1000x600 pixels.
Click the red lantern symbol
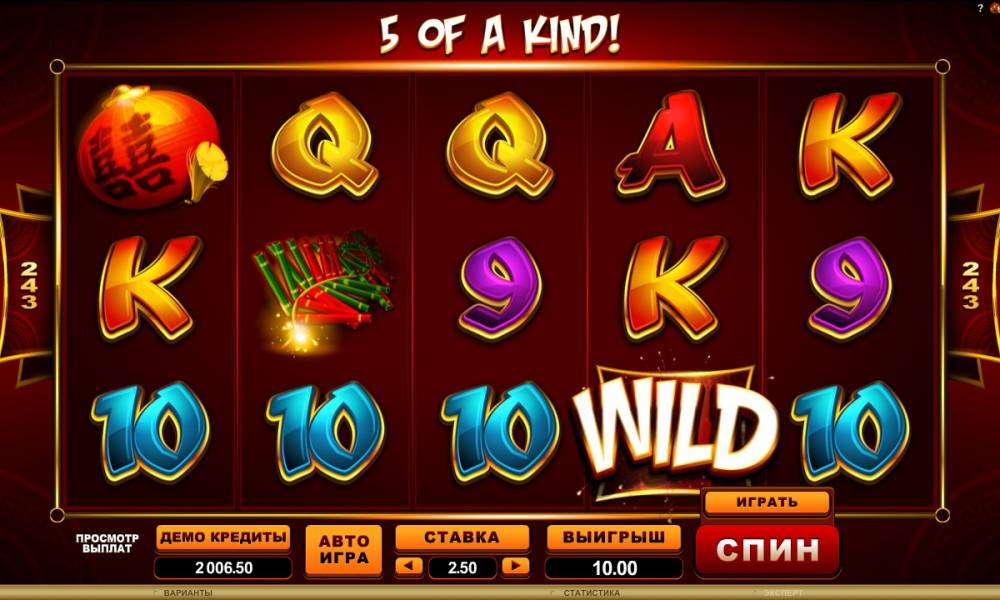click(151, 146)
